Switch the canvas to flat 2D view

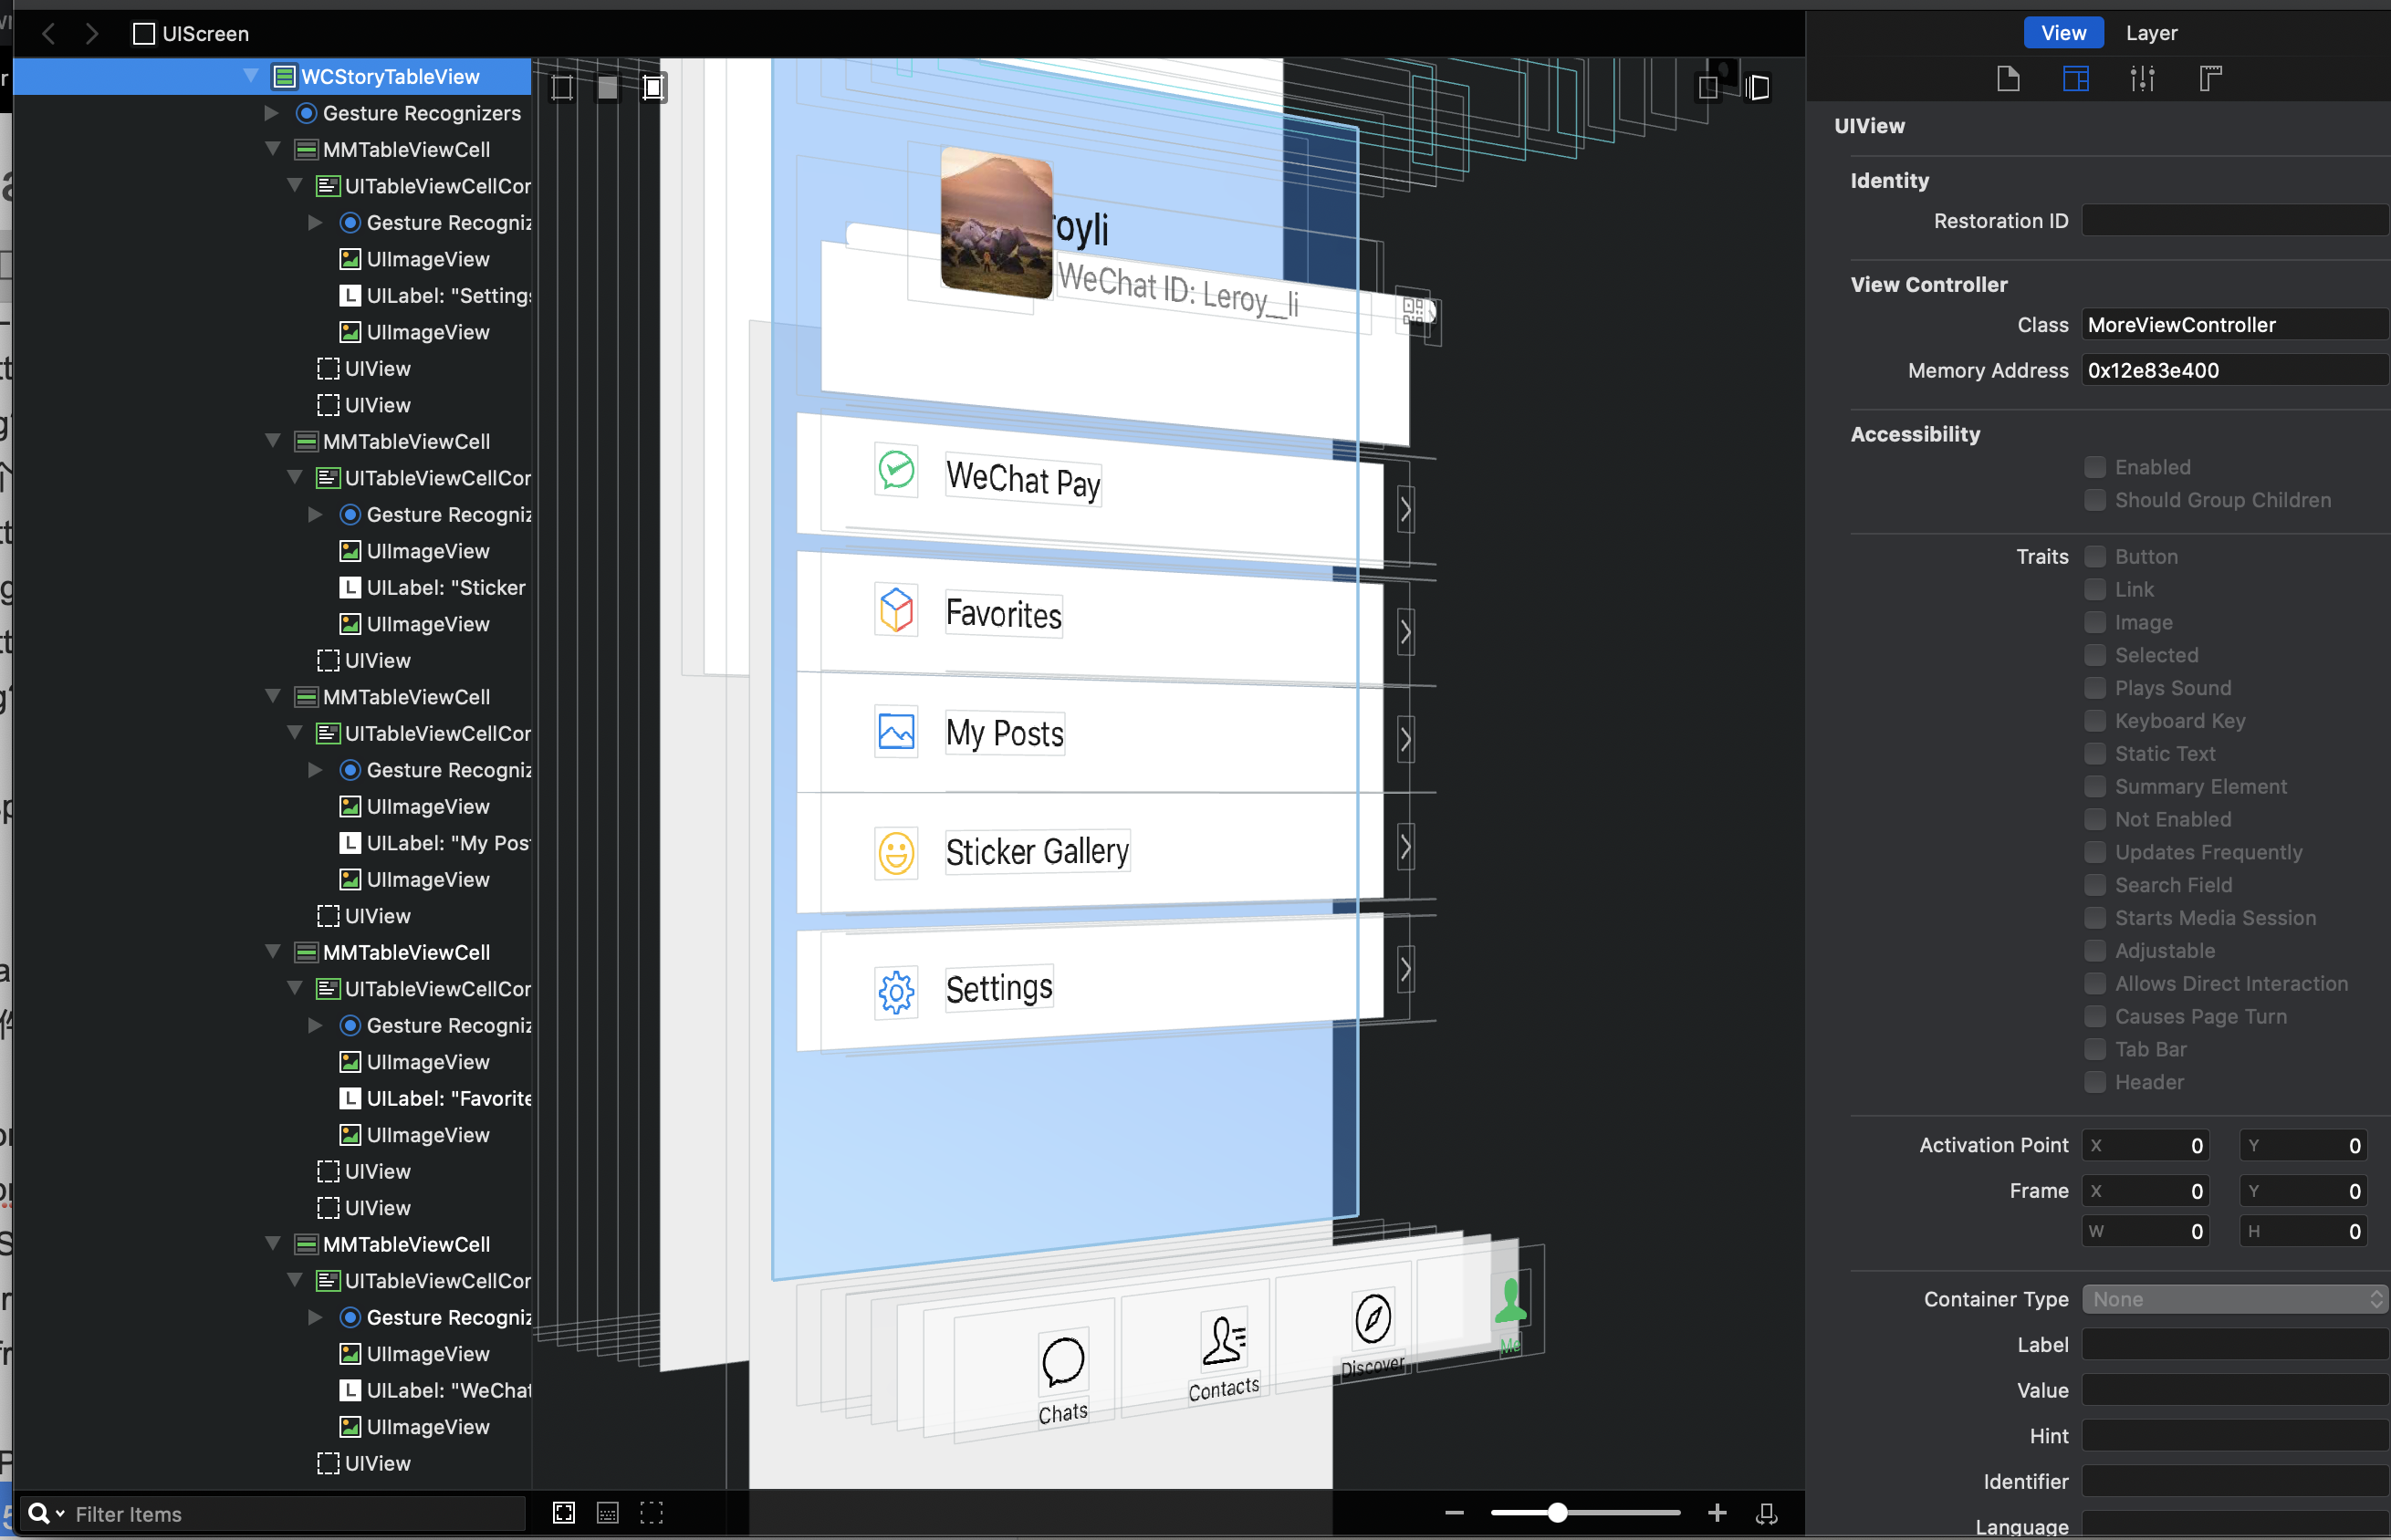tap(1708, 88)
